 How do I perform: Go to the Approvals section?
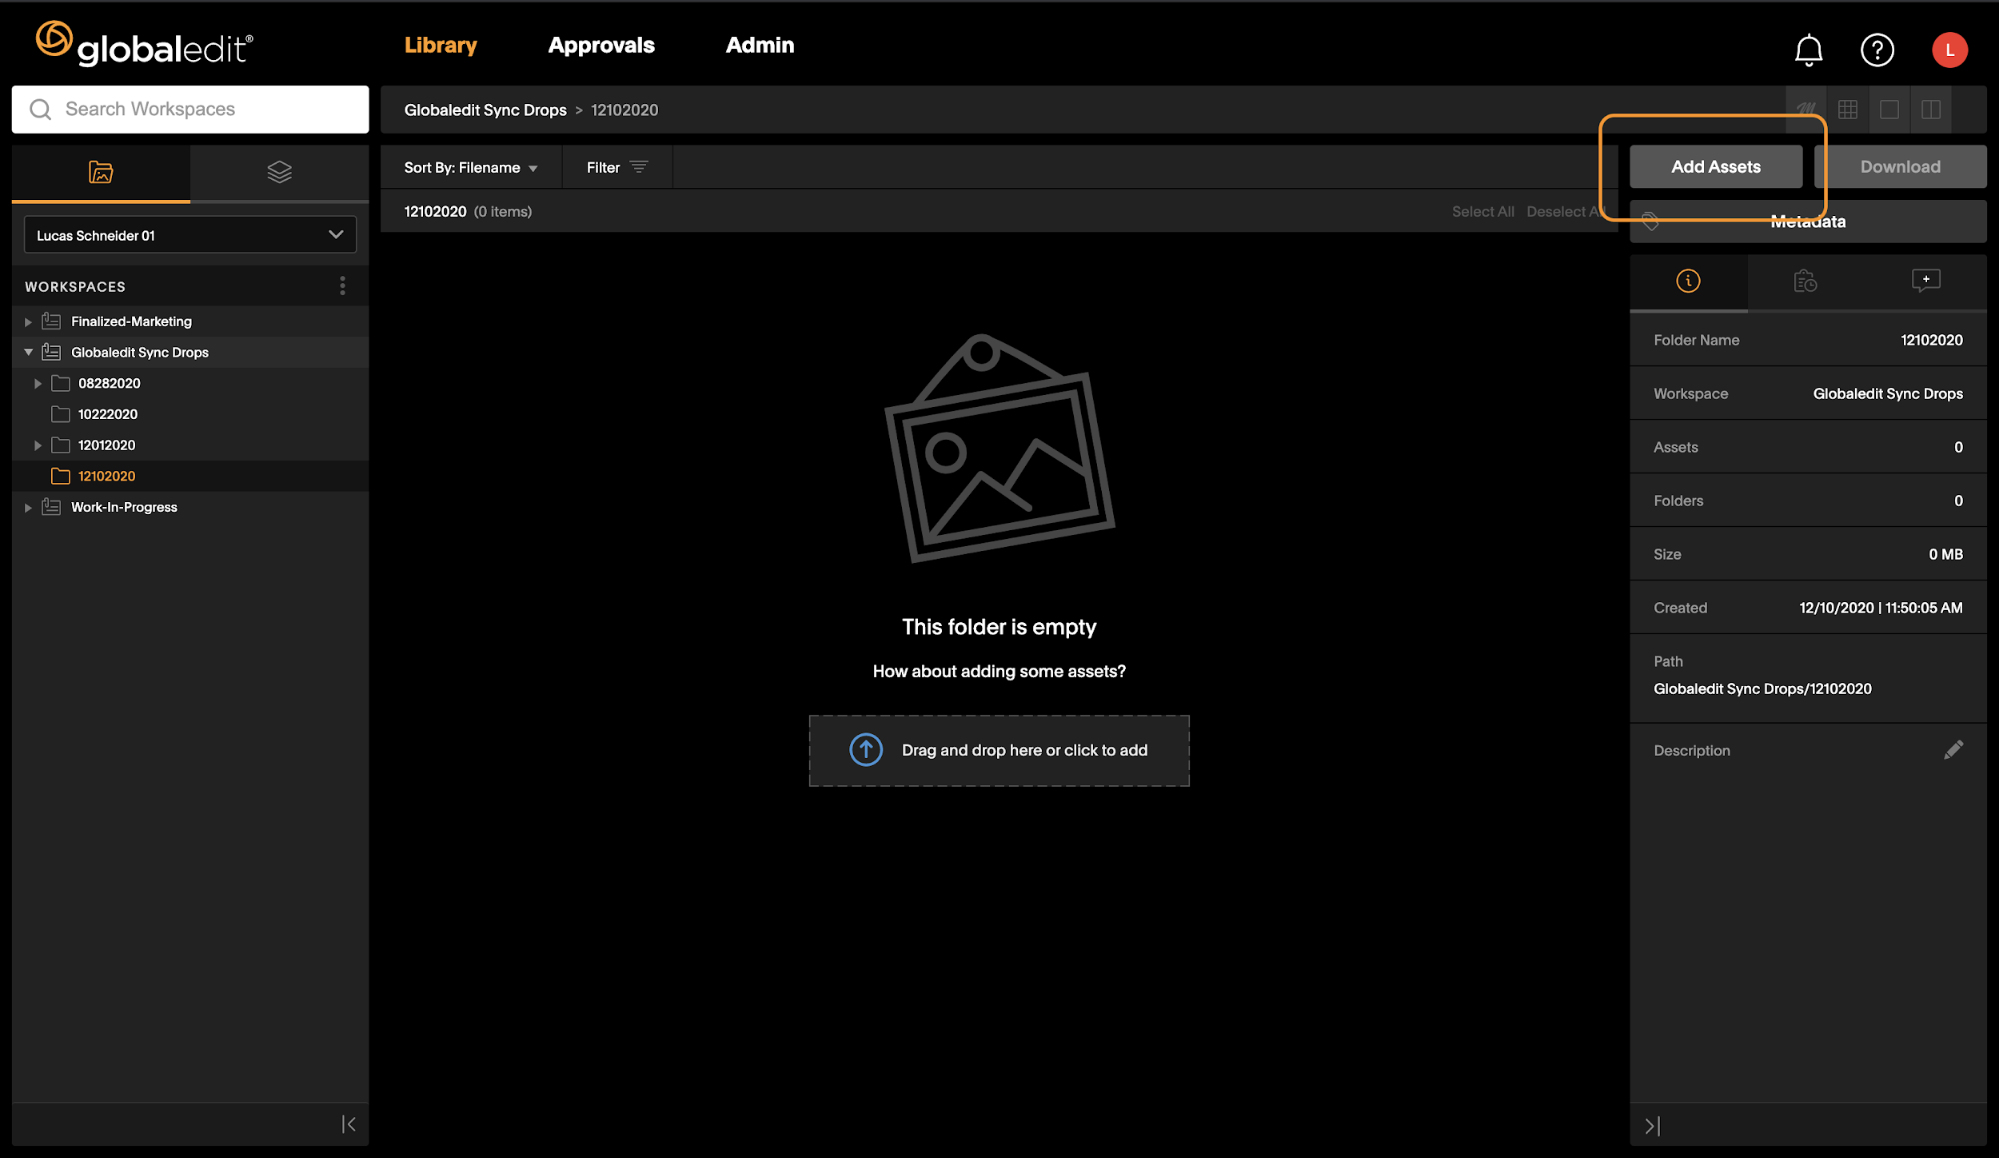click(x=601, y=45)
